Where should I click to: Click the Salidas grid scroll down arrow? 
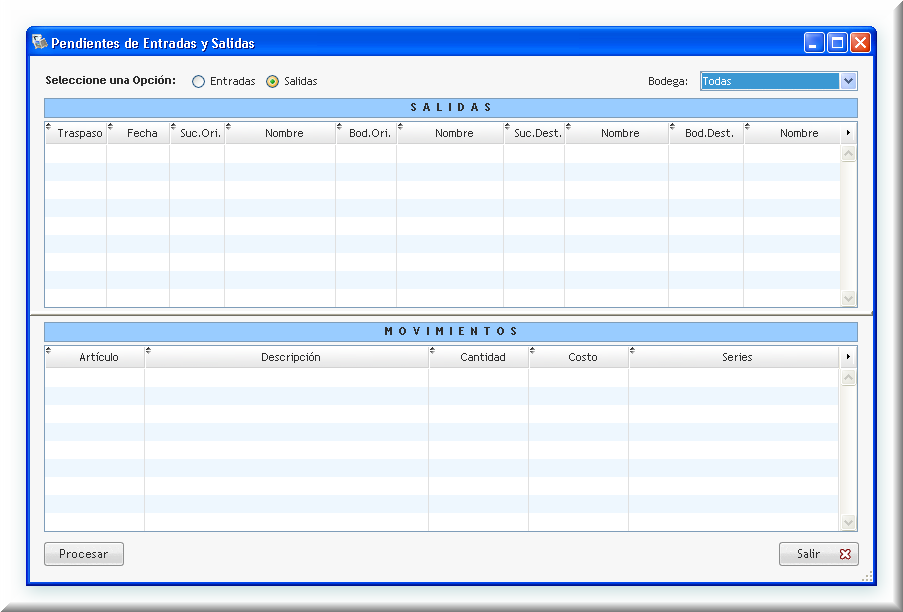pyautogui.click(x=848, y=298)
